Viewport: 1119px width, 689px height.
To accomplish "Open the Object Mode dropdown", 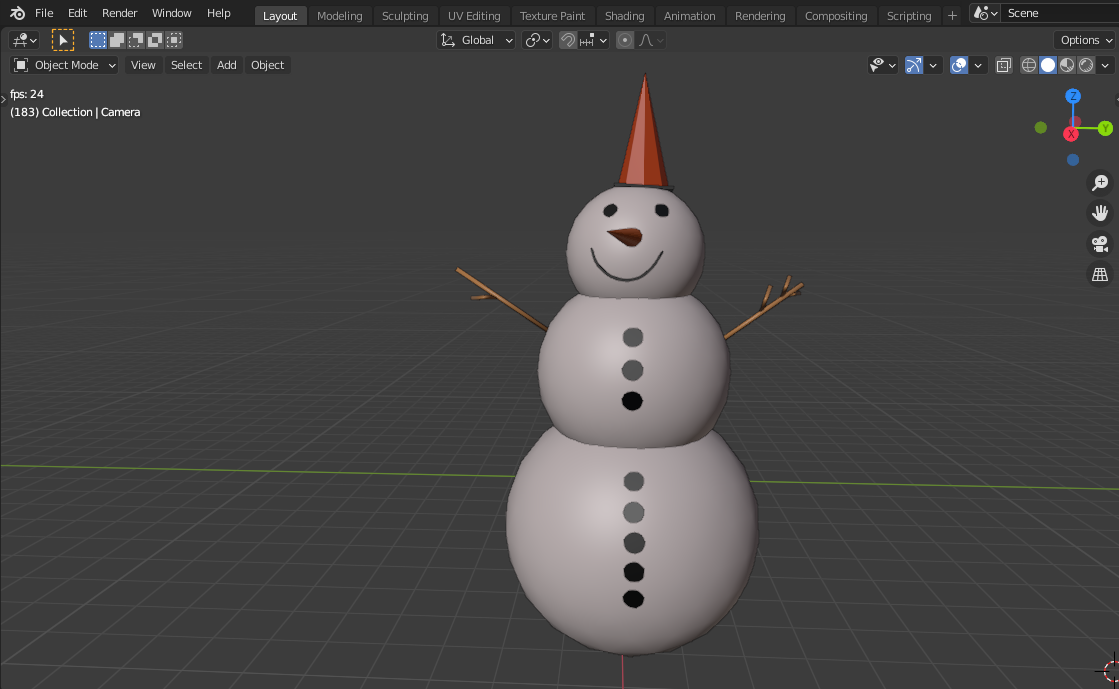I will click(x=64, y=65).
